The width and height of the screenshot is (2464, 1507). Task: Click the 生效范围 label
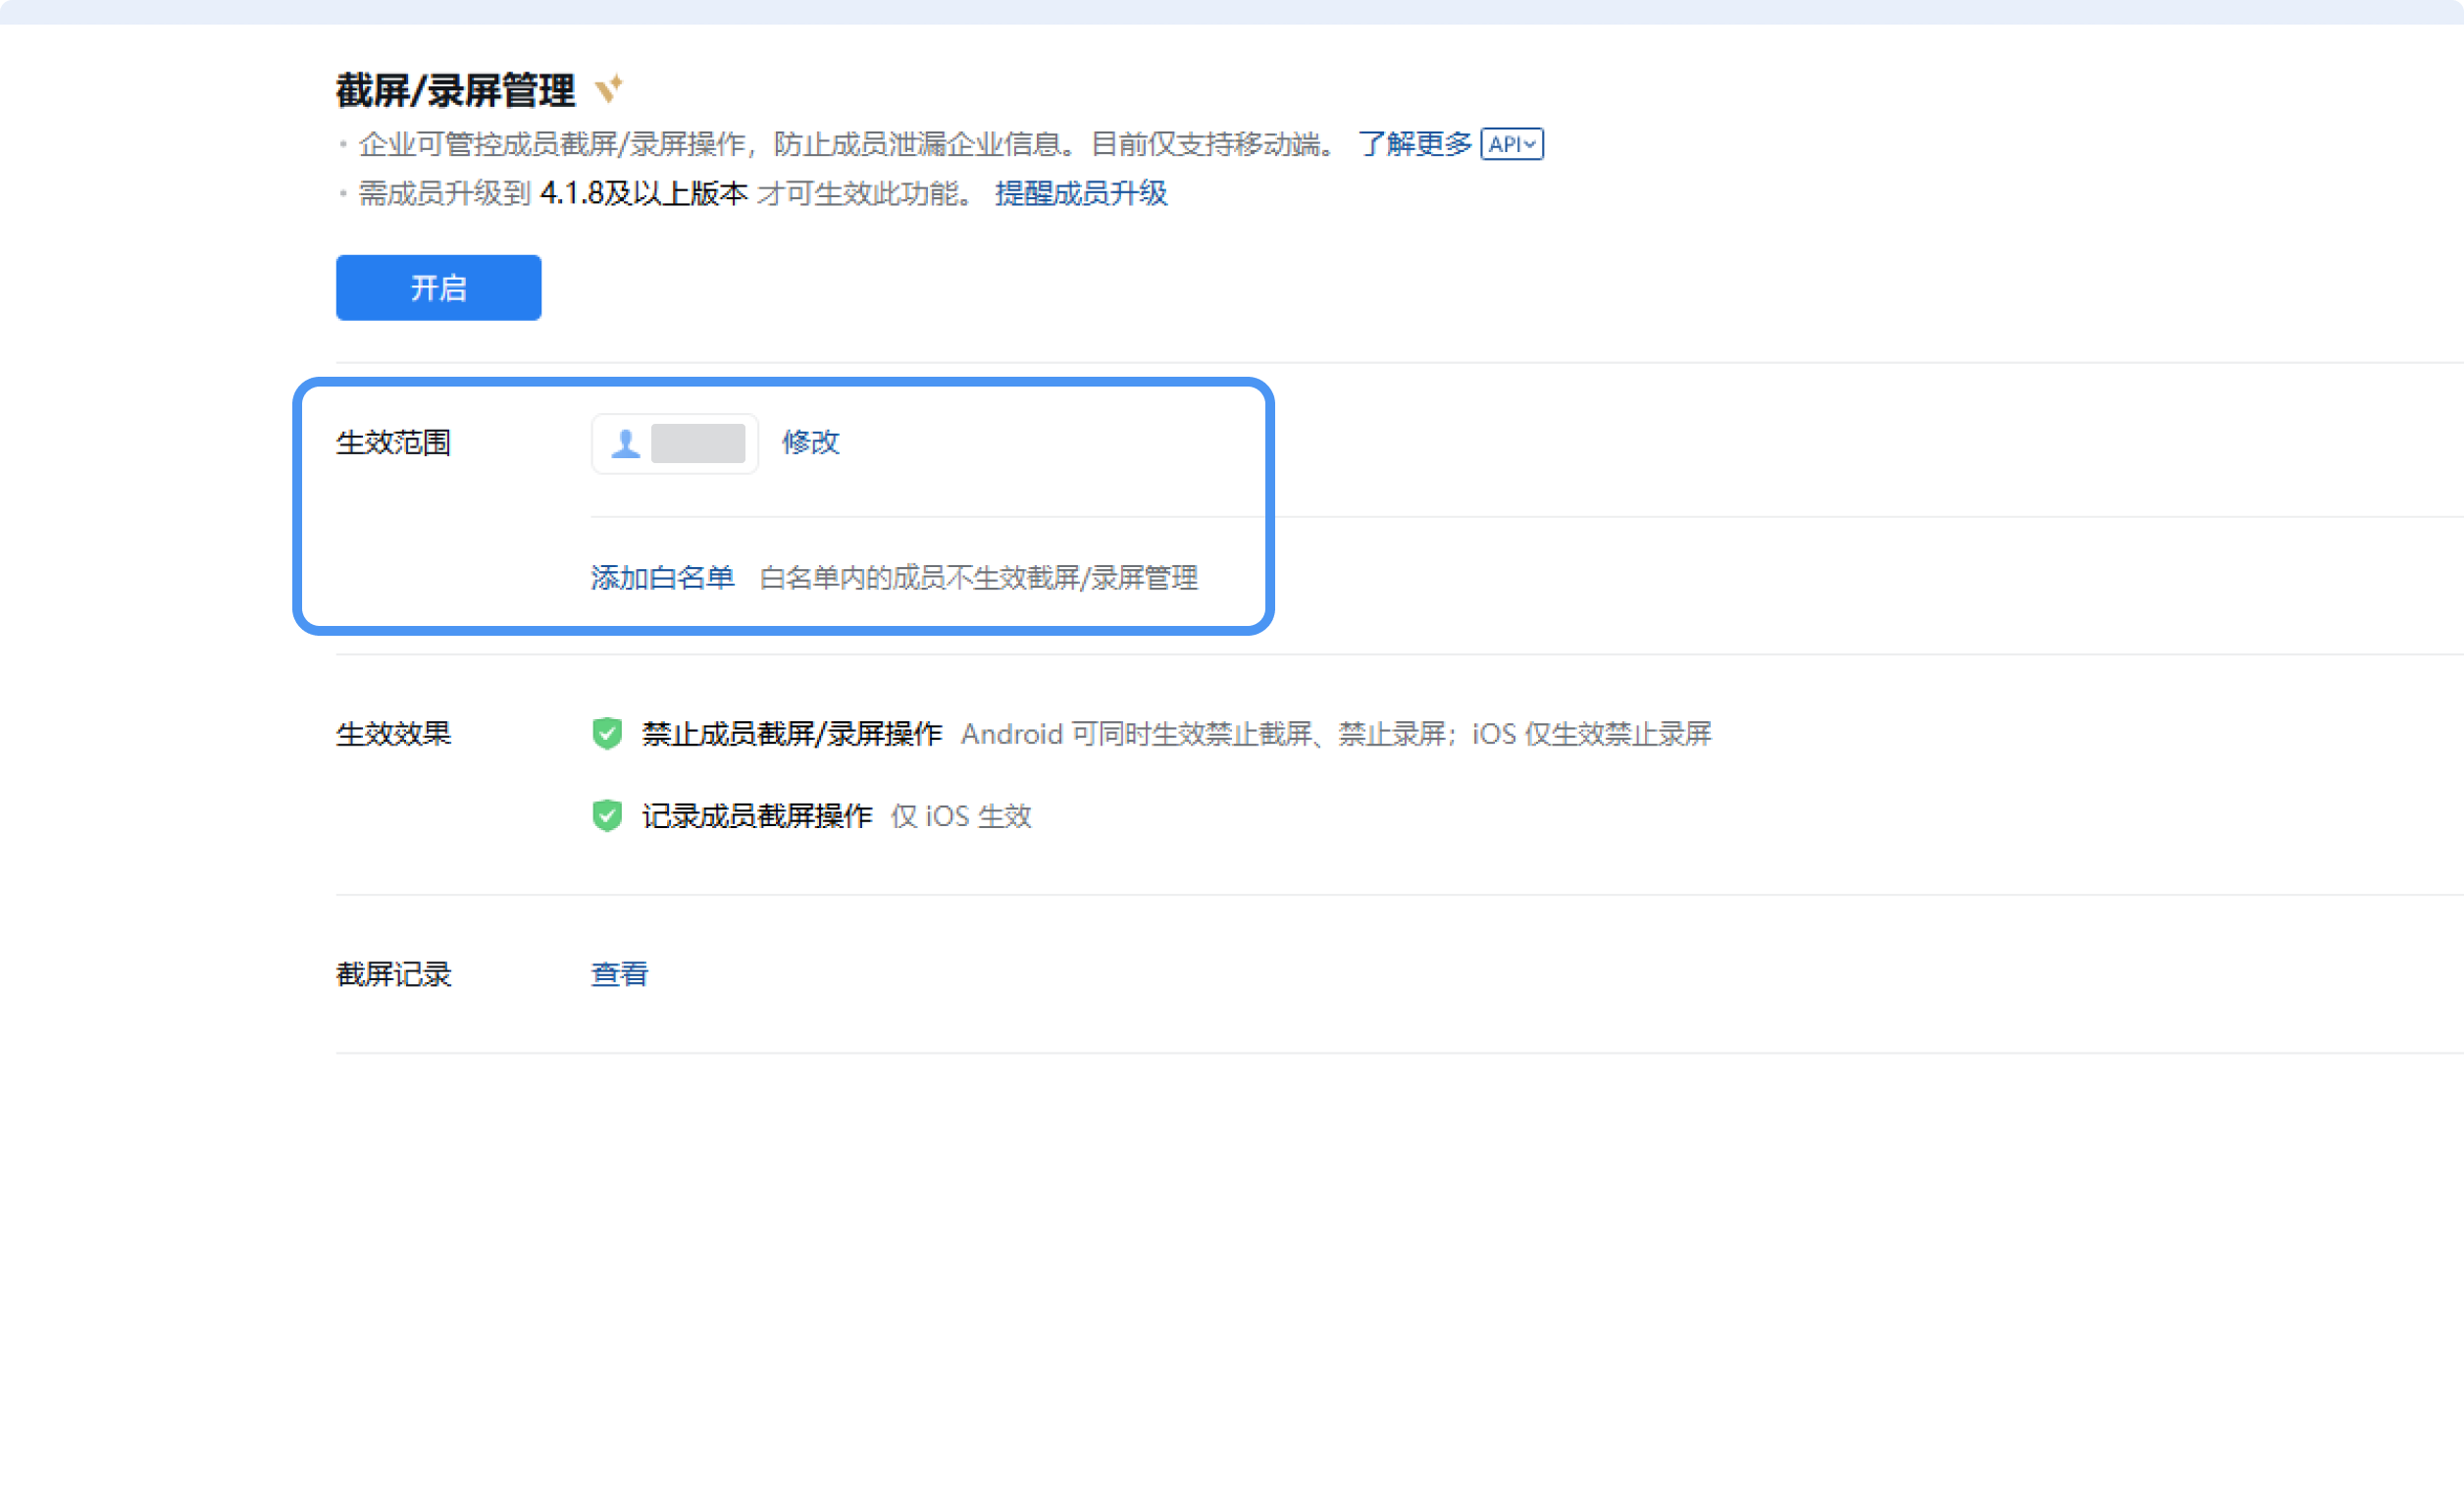(393, 442)
